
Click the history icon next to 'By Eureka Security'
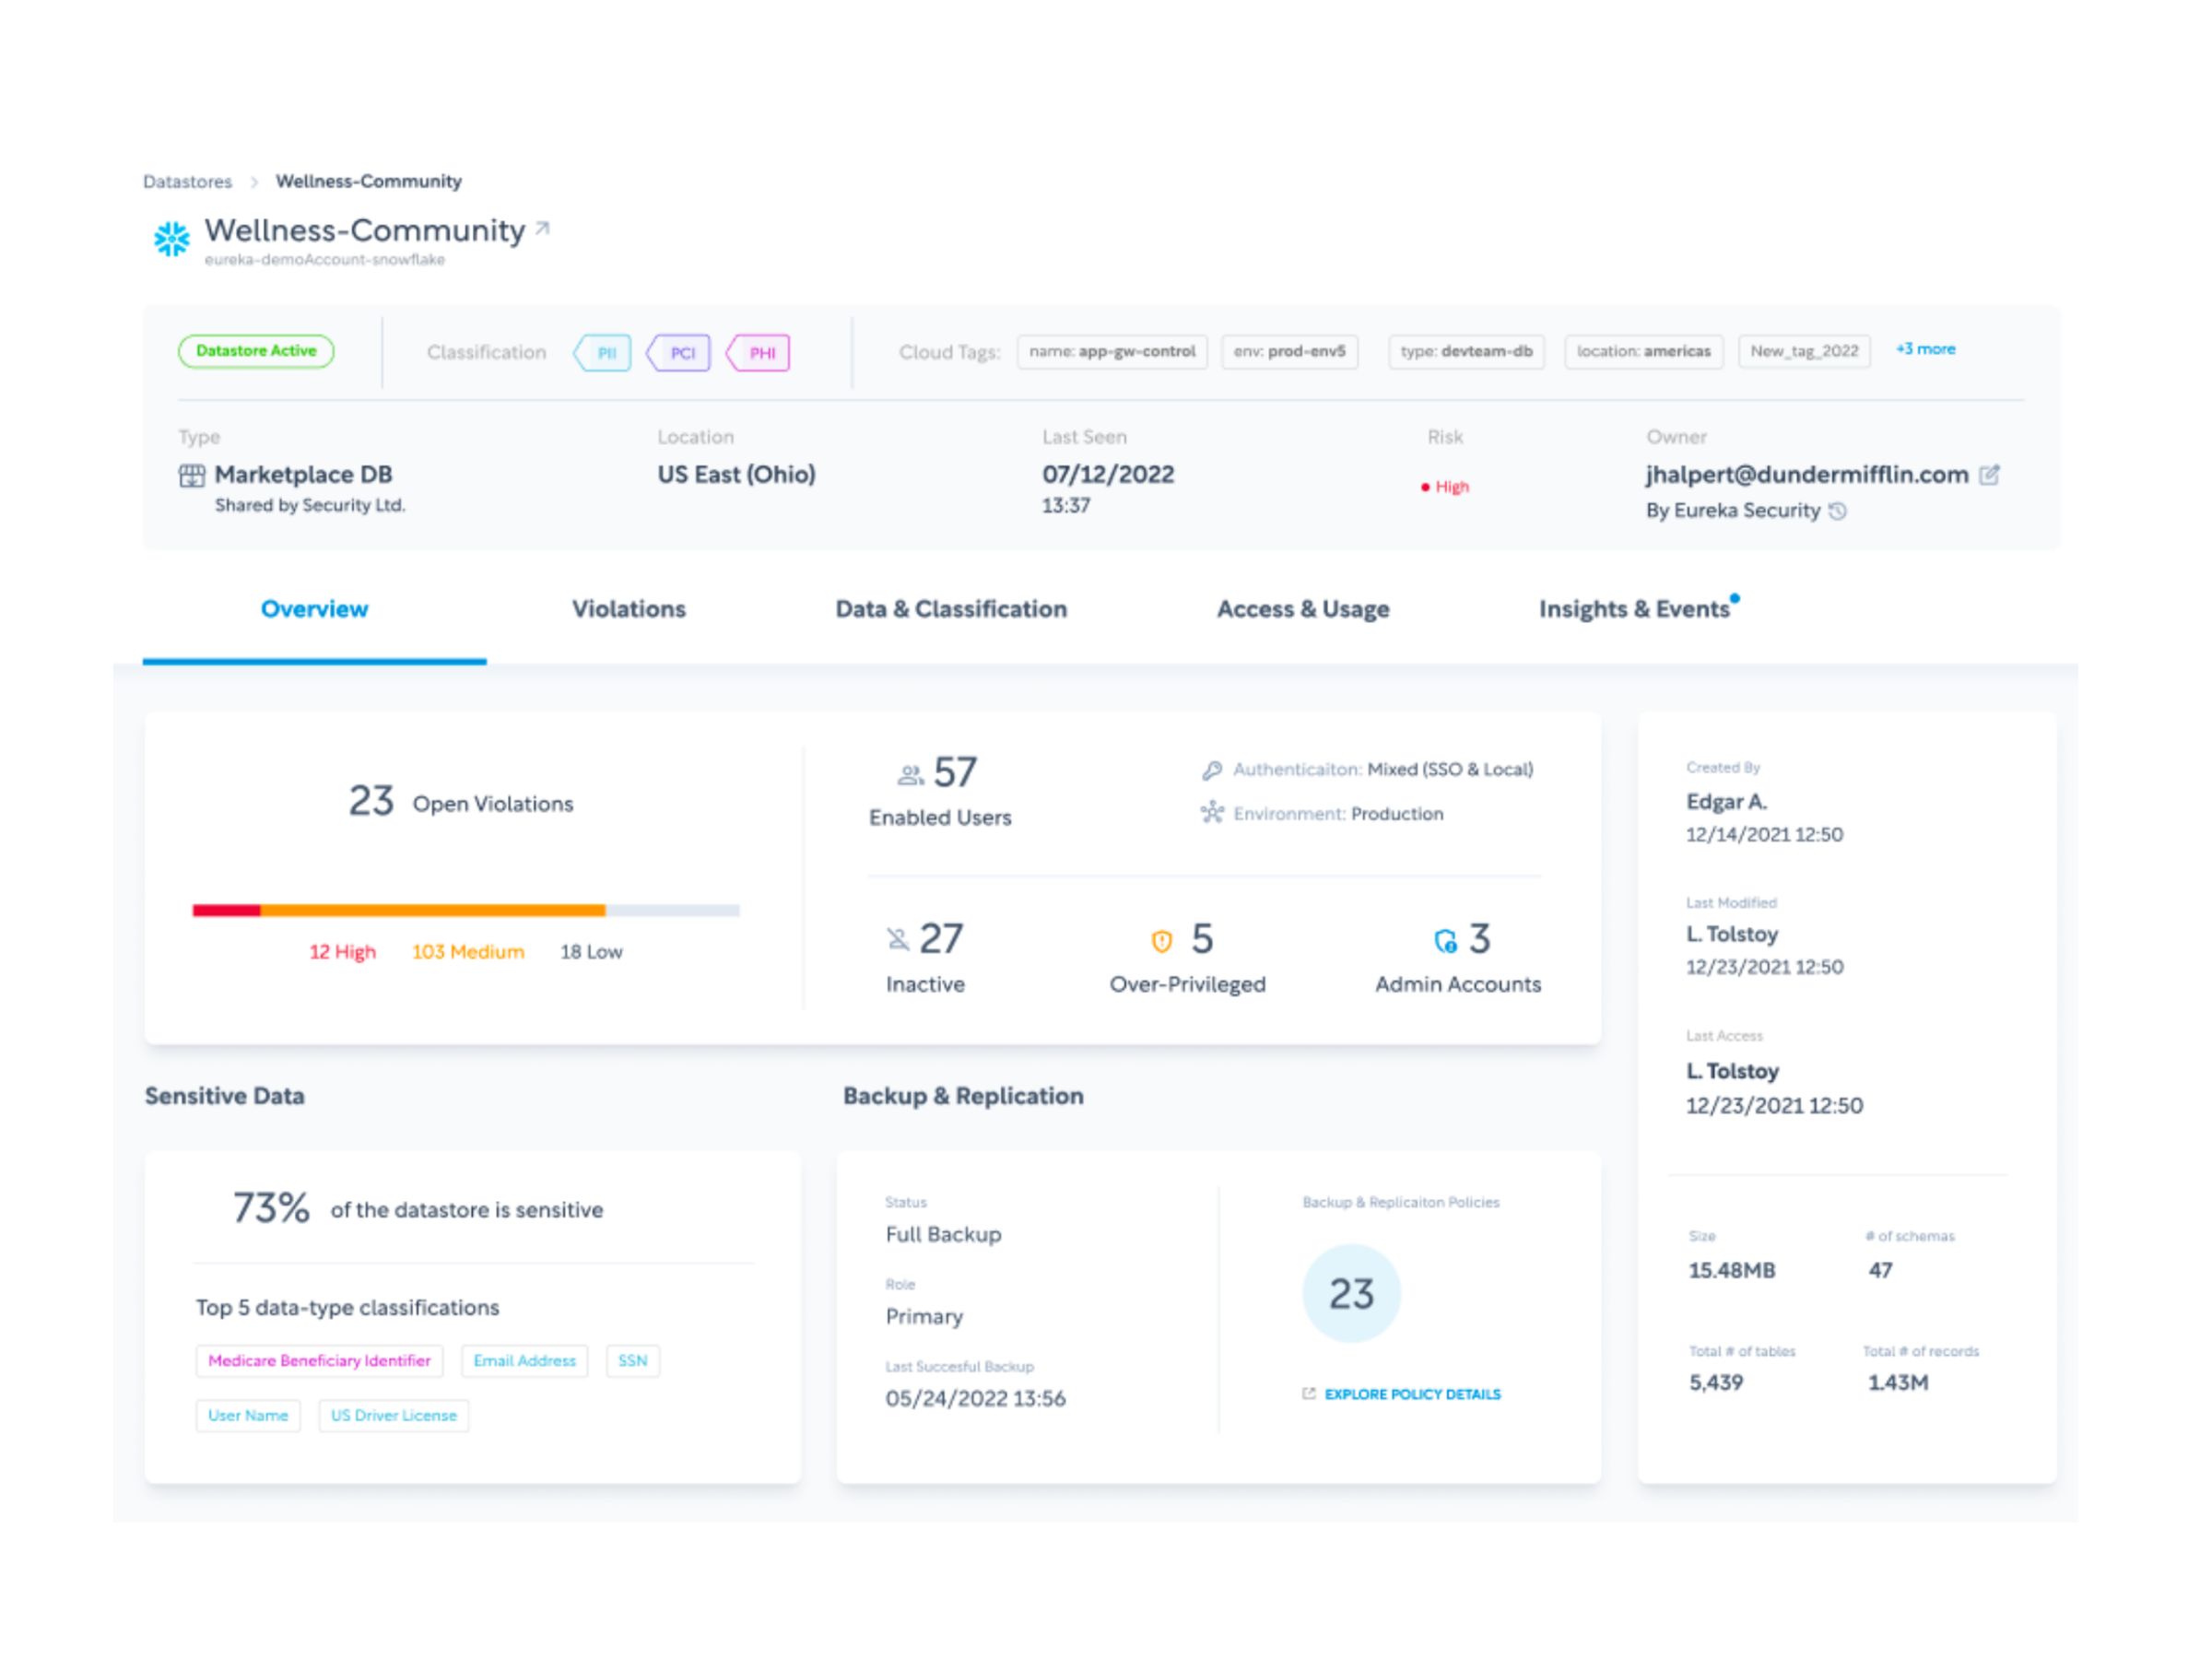click(x=1840, y=511)
